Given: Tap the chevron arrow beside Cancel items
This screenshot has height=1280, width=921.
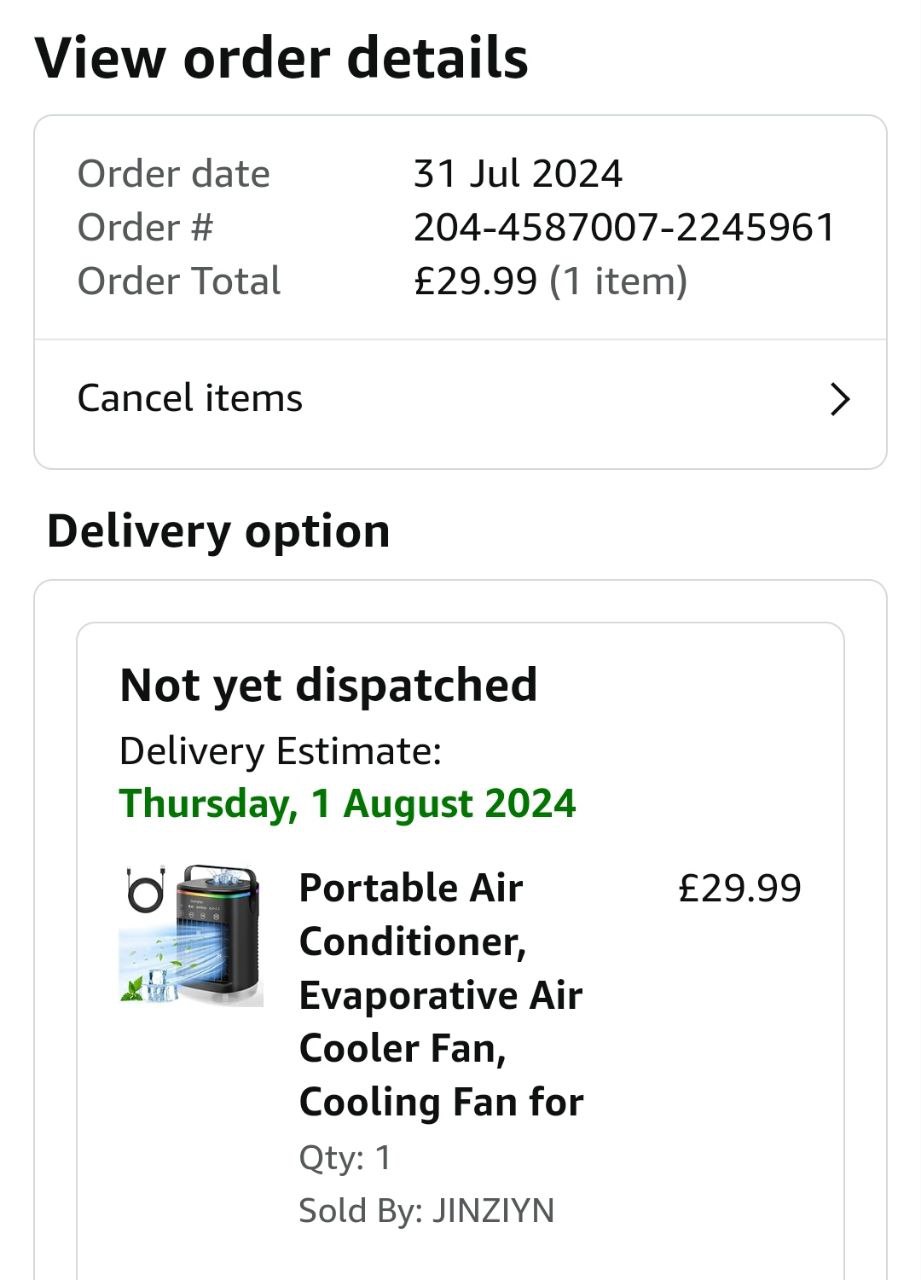Looking at the screenshot, I should (x=840, y=400).
